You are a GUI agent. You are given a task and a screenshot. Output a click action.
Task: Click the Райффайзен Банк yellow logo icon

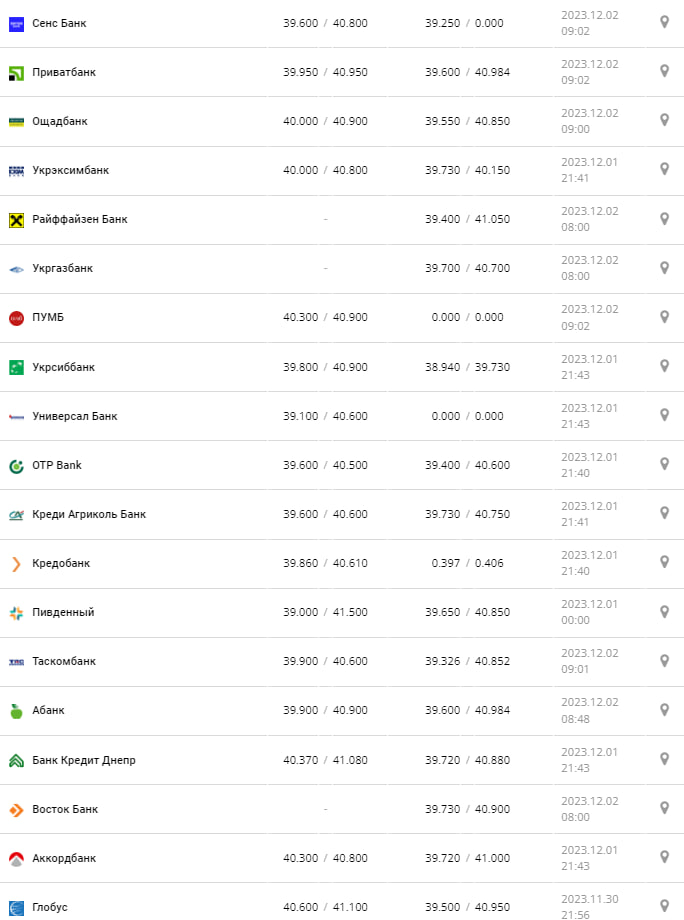(x=16, y=220)
